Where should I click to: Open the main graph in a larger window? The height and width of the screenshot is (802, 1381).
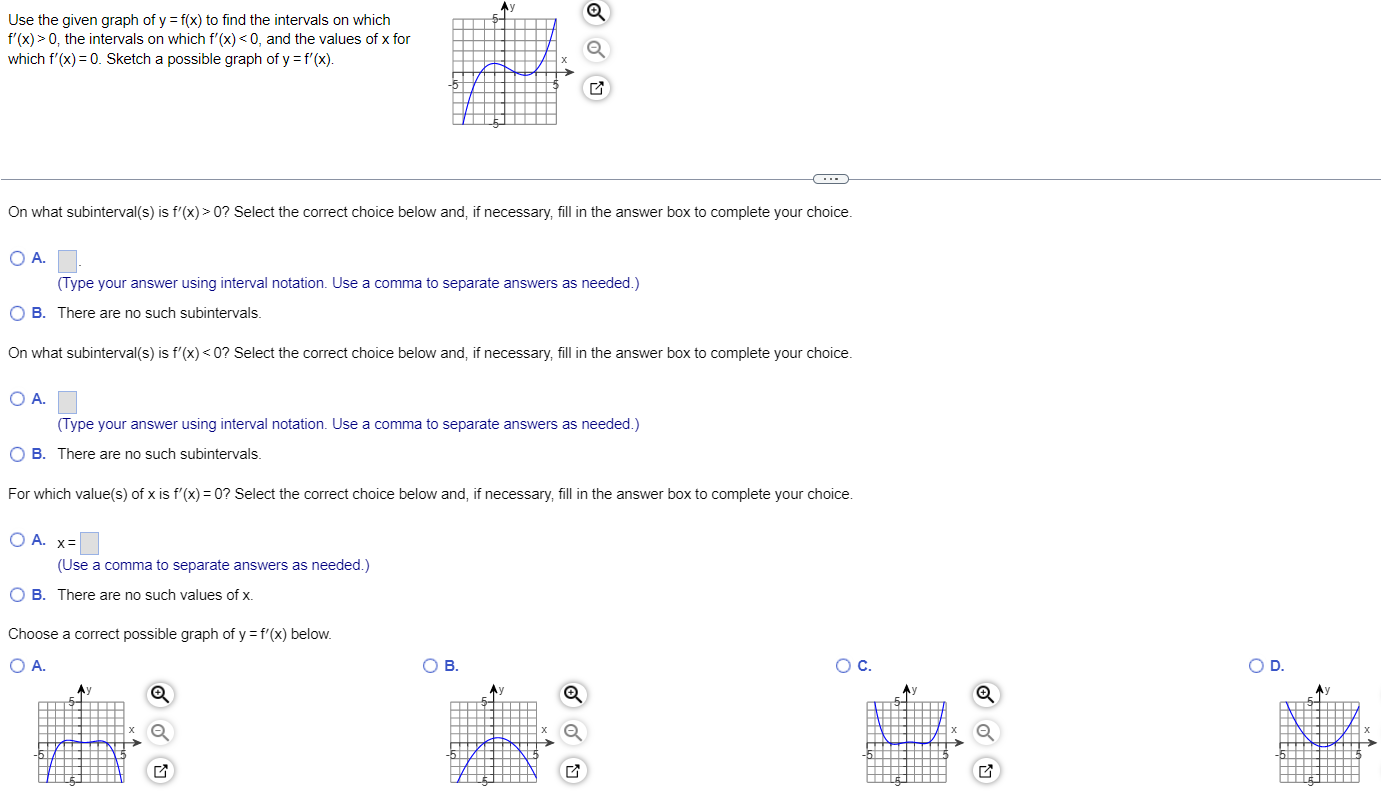point(596,88)
